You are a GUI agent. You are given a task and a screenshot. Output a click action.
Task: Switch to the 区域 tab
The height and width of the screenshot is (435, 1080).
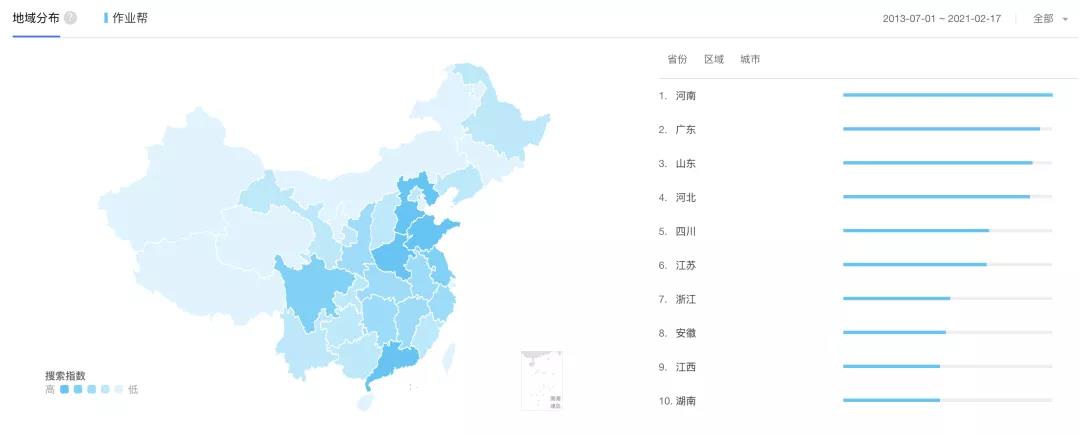coord(713,59)
